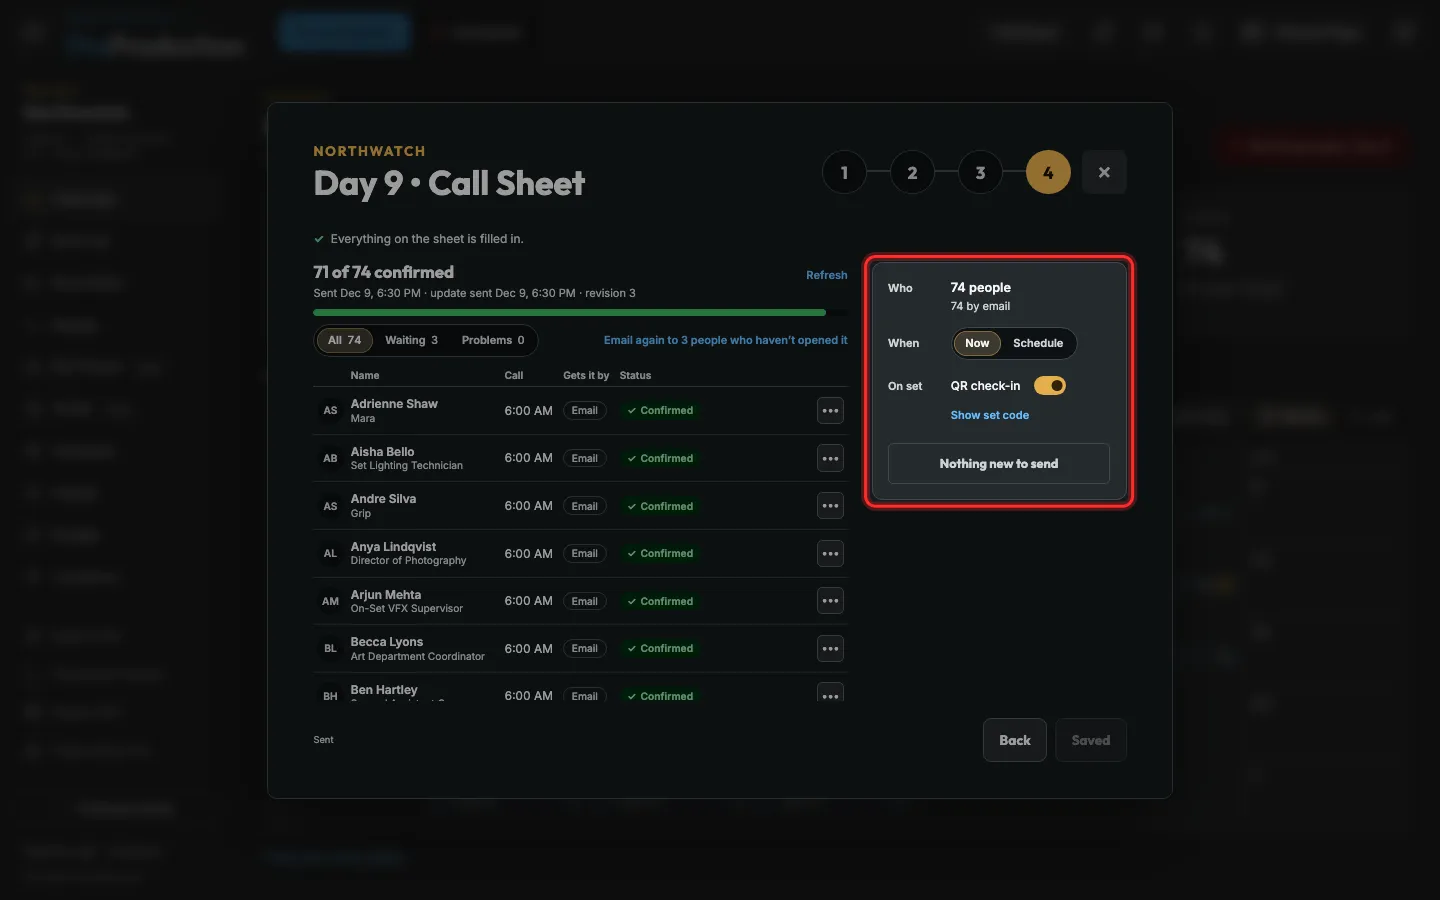Image resolution: width=1440 pixels, height=900 pixels.
Task: Open the more options menu for Arjun Mehta
Action: tap(830, 601)
